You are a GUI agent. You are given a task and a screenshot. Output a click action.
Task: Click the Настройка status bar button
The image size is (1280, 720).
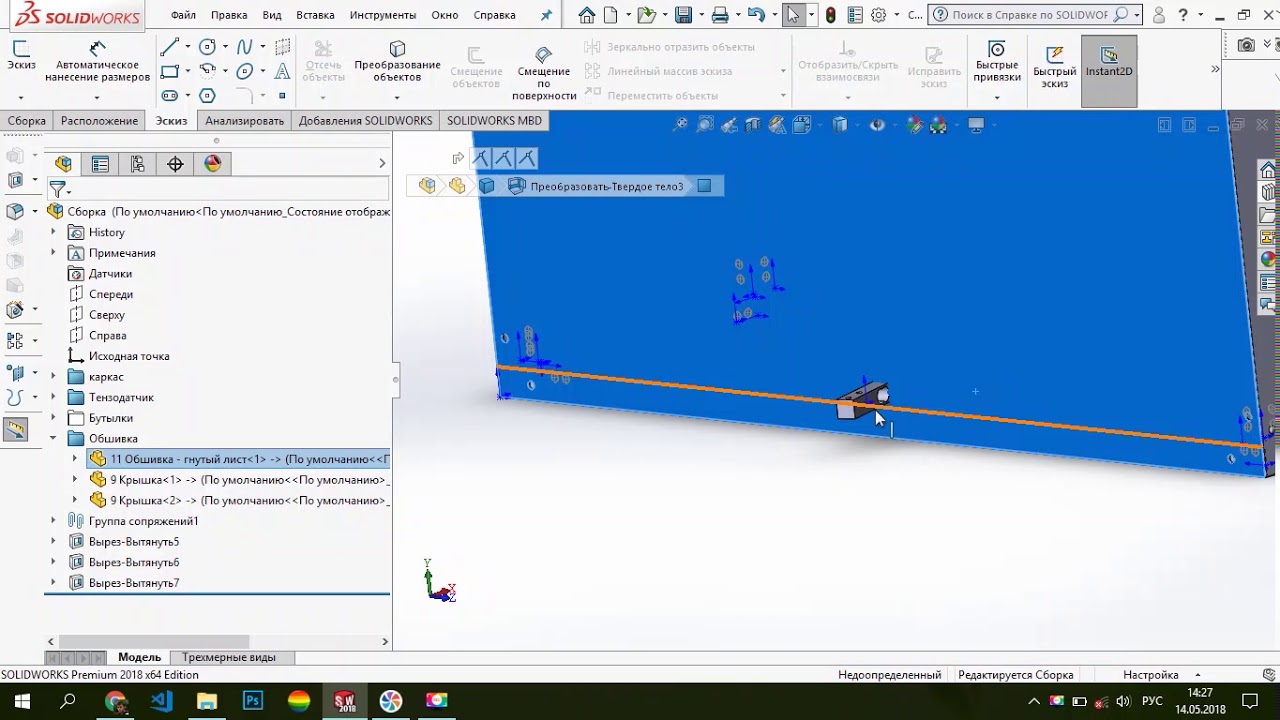point(1151,675)
